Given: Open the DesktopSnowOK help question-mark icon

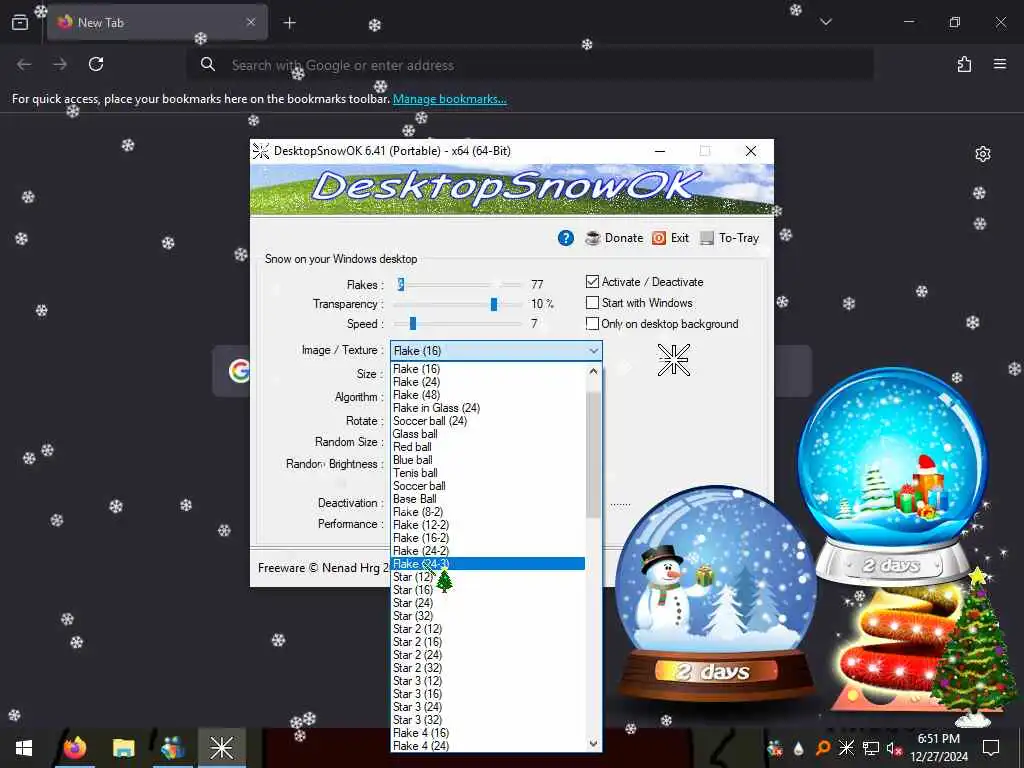Looking at the screenshot, I should pyautogui.click(x=566, y=238).
